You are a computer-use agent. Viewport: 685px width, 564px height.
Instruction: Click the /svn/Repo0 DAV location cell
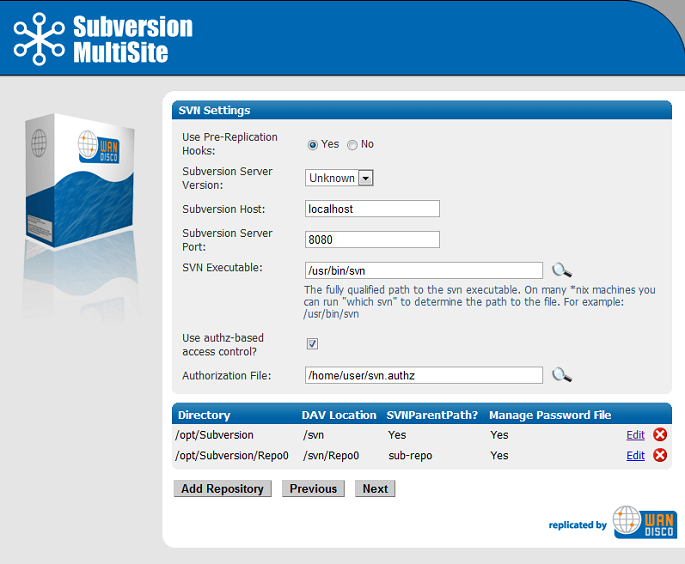pyautogui.click(x=331, y=456)
